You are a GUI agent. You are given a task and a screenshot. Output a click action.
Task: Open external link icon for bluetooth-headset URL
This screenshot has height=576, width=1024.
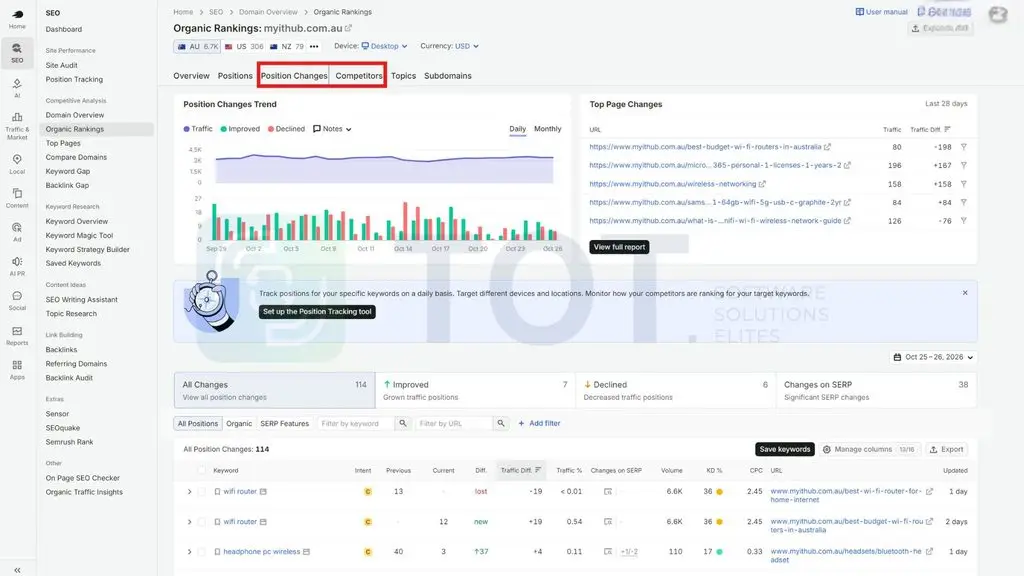click(929, 552)
